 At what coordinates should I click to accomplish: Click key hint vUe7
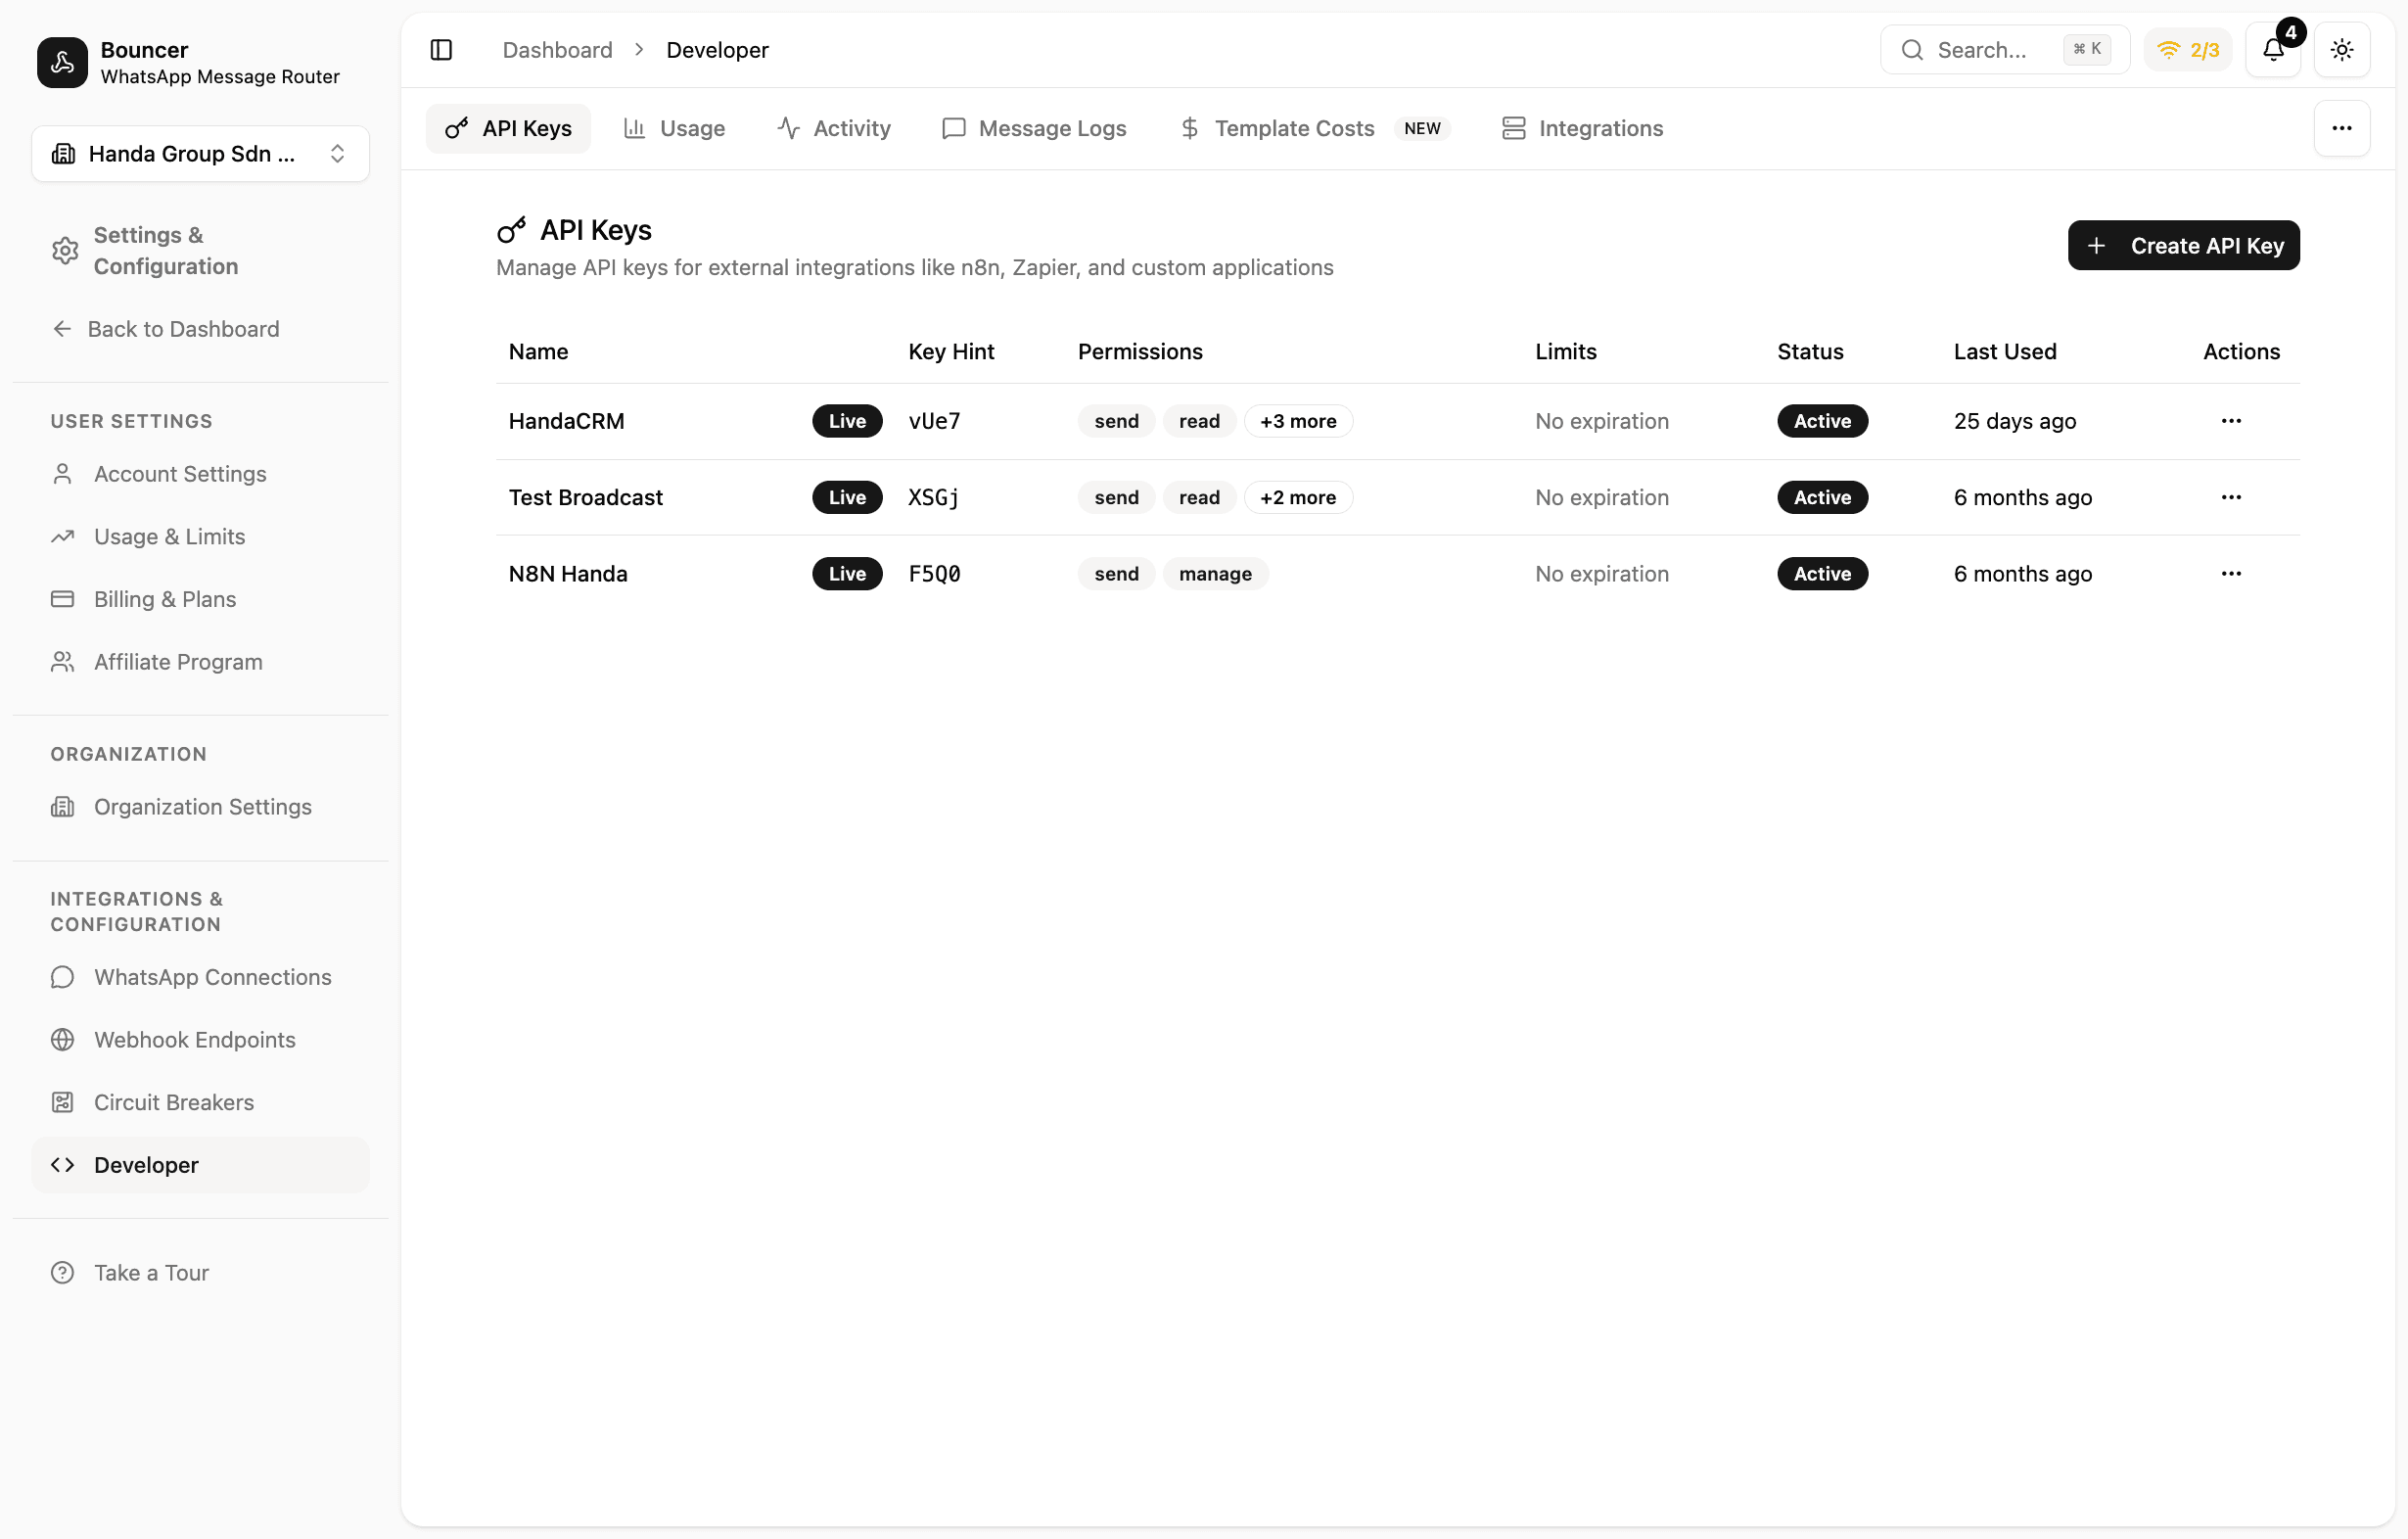[x=934, y=421]
